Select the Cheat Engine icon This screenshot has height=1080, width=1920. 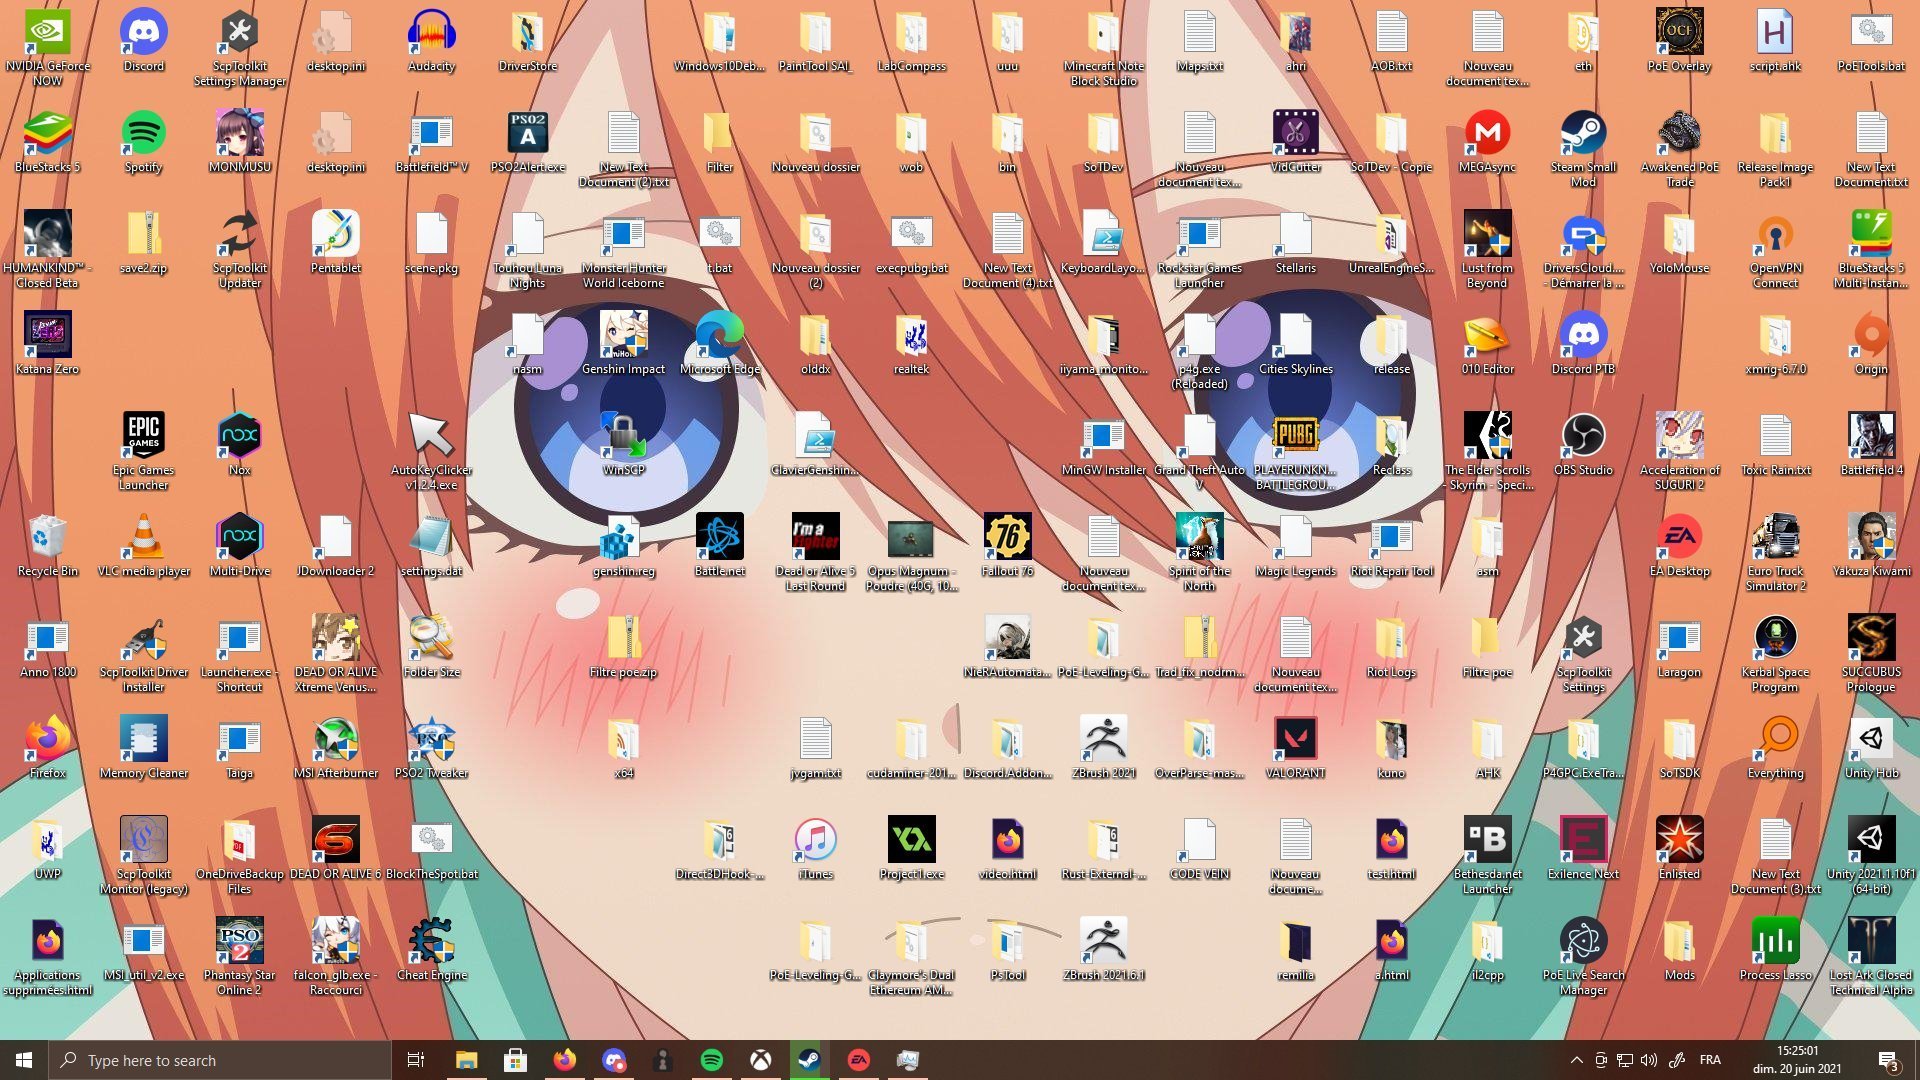tap(432, 951)
